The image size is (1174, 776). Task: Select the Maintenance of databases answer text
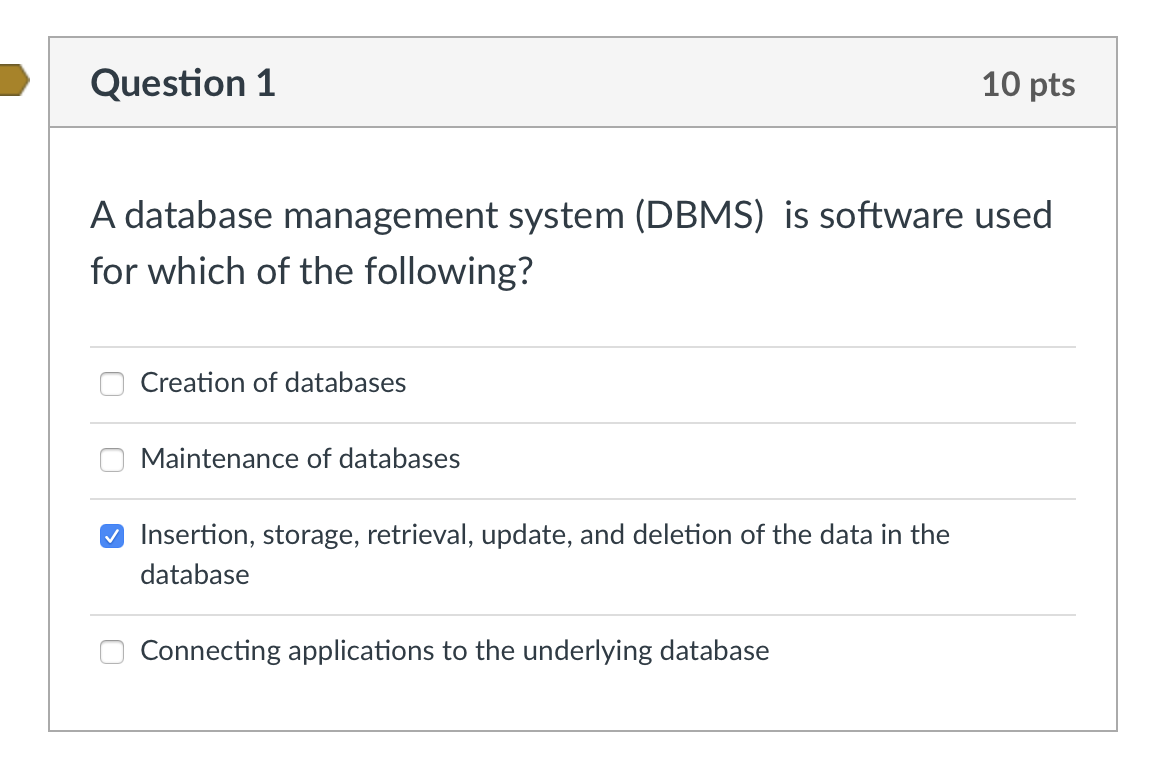point(300,459)
